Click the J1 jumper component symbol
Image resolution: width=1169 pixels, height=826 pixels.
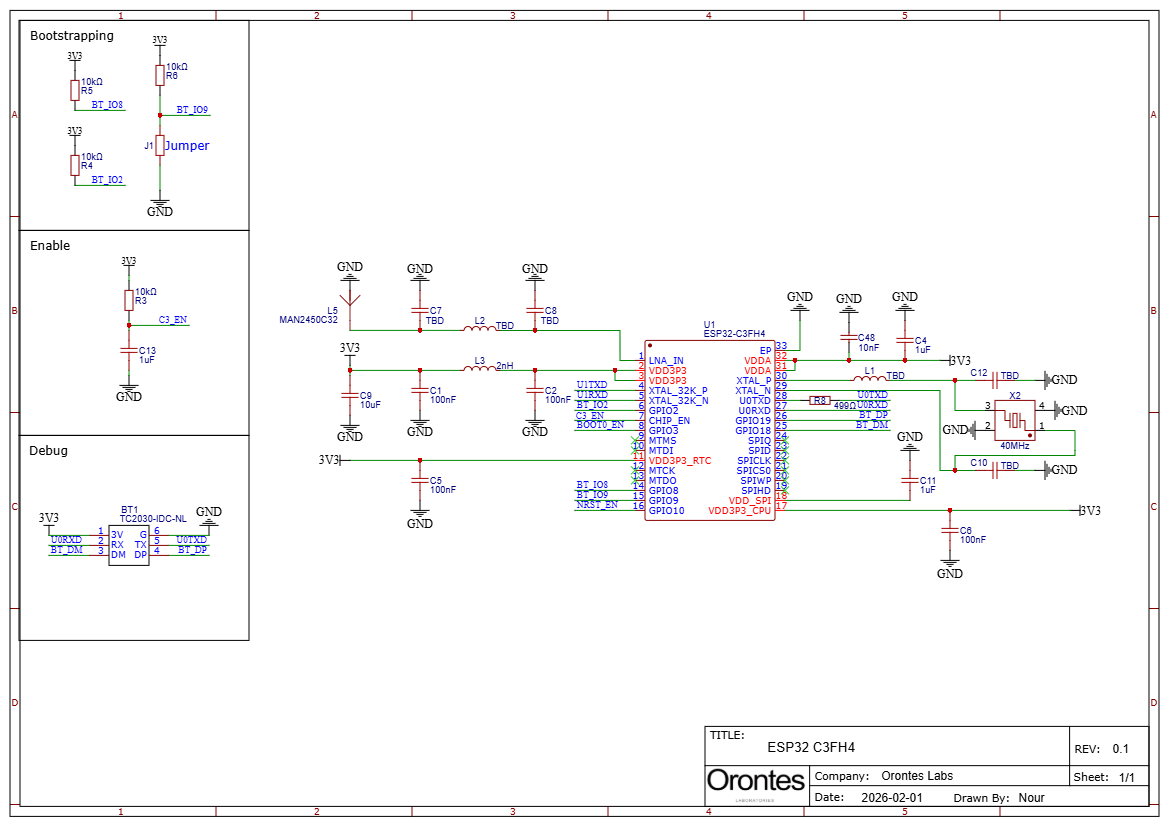[x=160, y=145]
